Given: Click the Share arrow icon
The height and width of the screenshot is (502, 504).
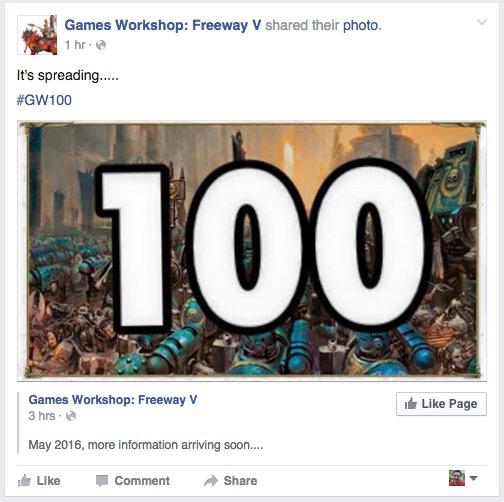Looking at the screenshot, I should pos(211,481).
